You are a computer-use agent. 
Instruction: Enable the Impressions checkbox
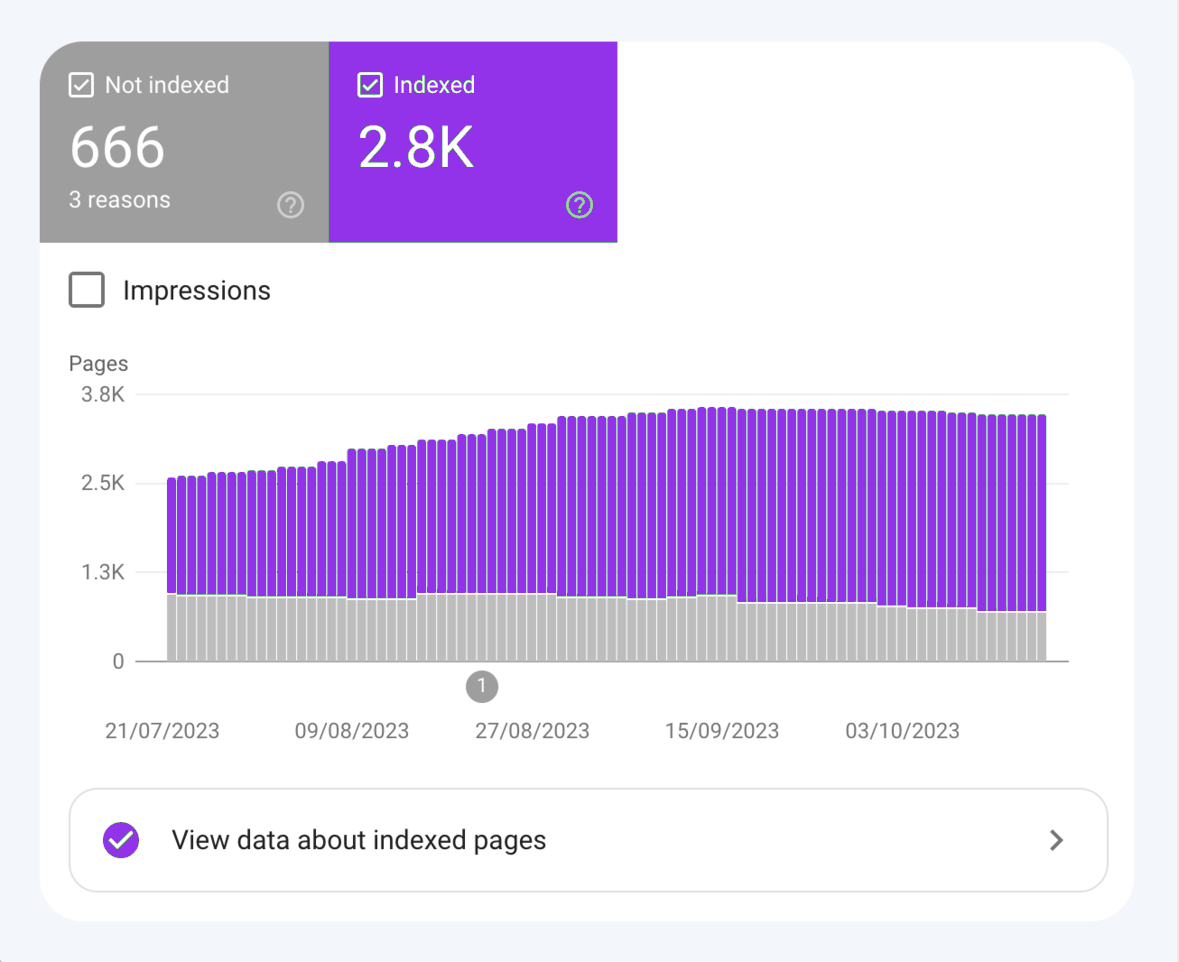(x=87, y=291)
